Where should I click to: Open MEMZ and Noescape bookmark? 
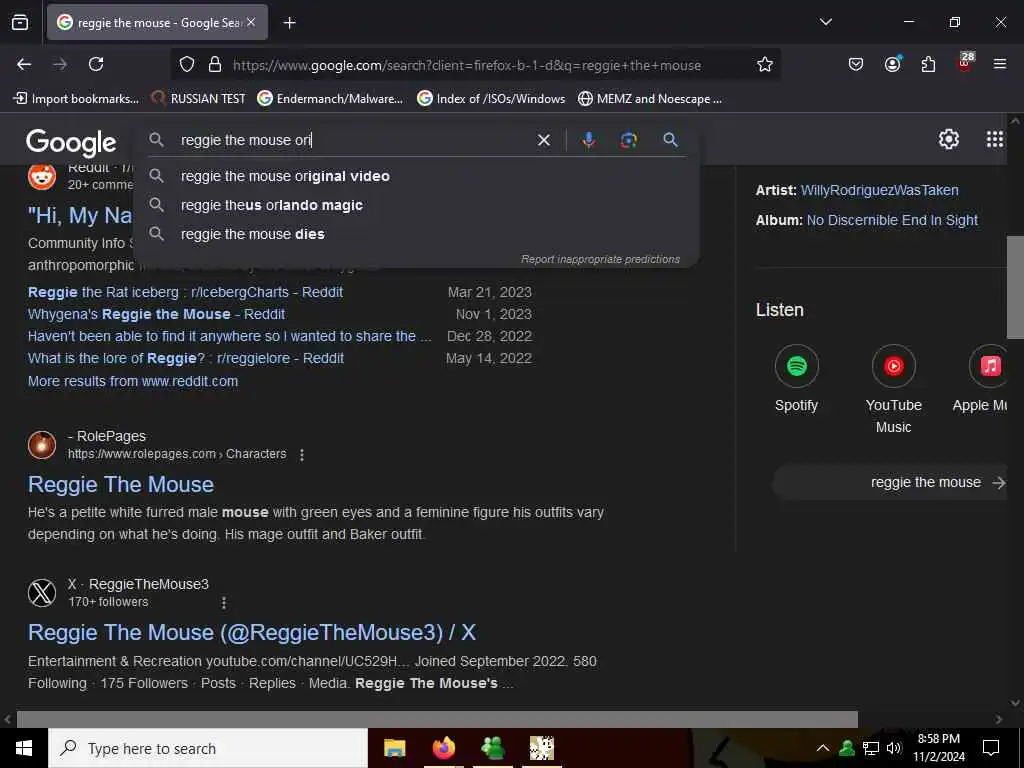tap(650, 99)
